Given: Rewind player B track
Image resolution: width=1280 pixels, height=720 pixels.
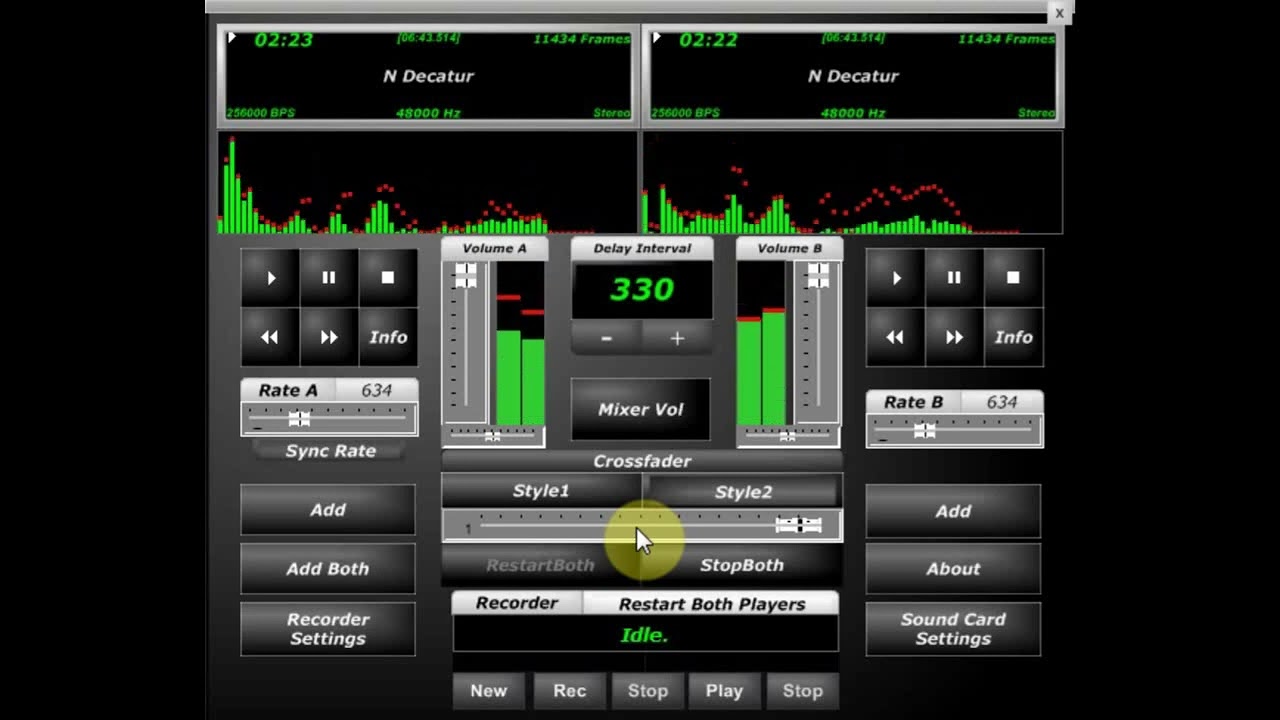Looking at the screenshot, I should click(895, 337).
